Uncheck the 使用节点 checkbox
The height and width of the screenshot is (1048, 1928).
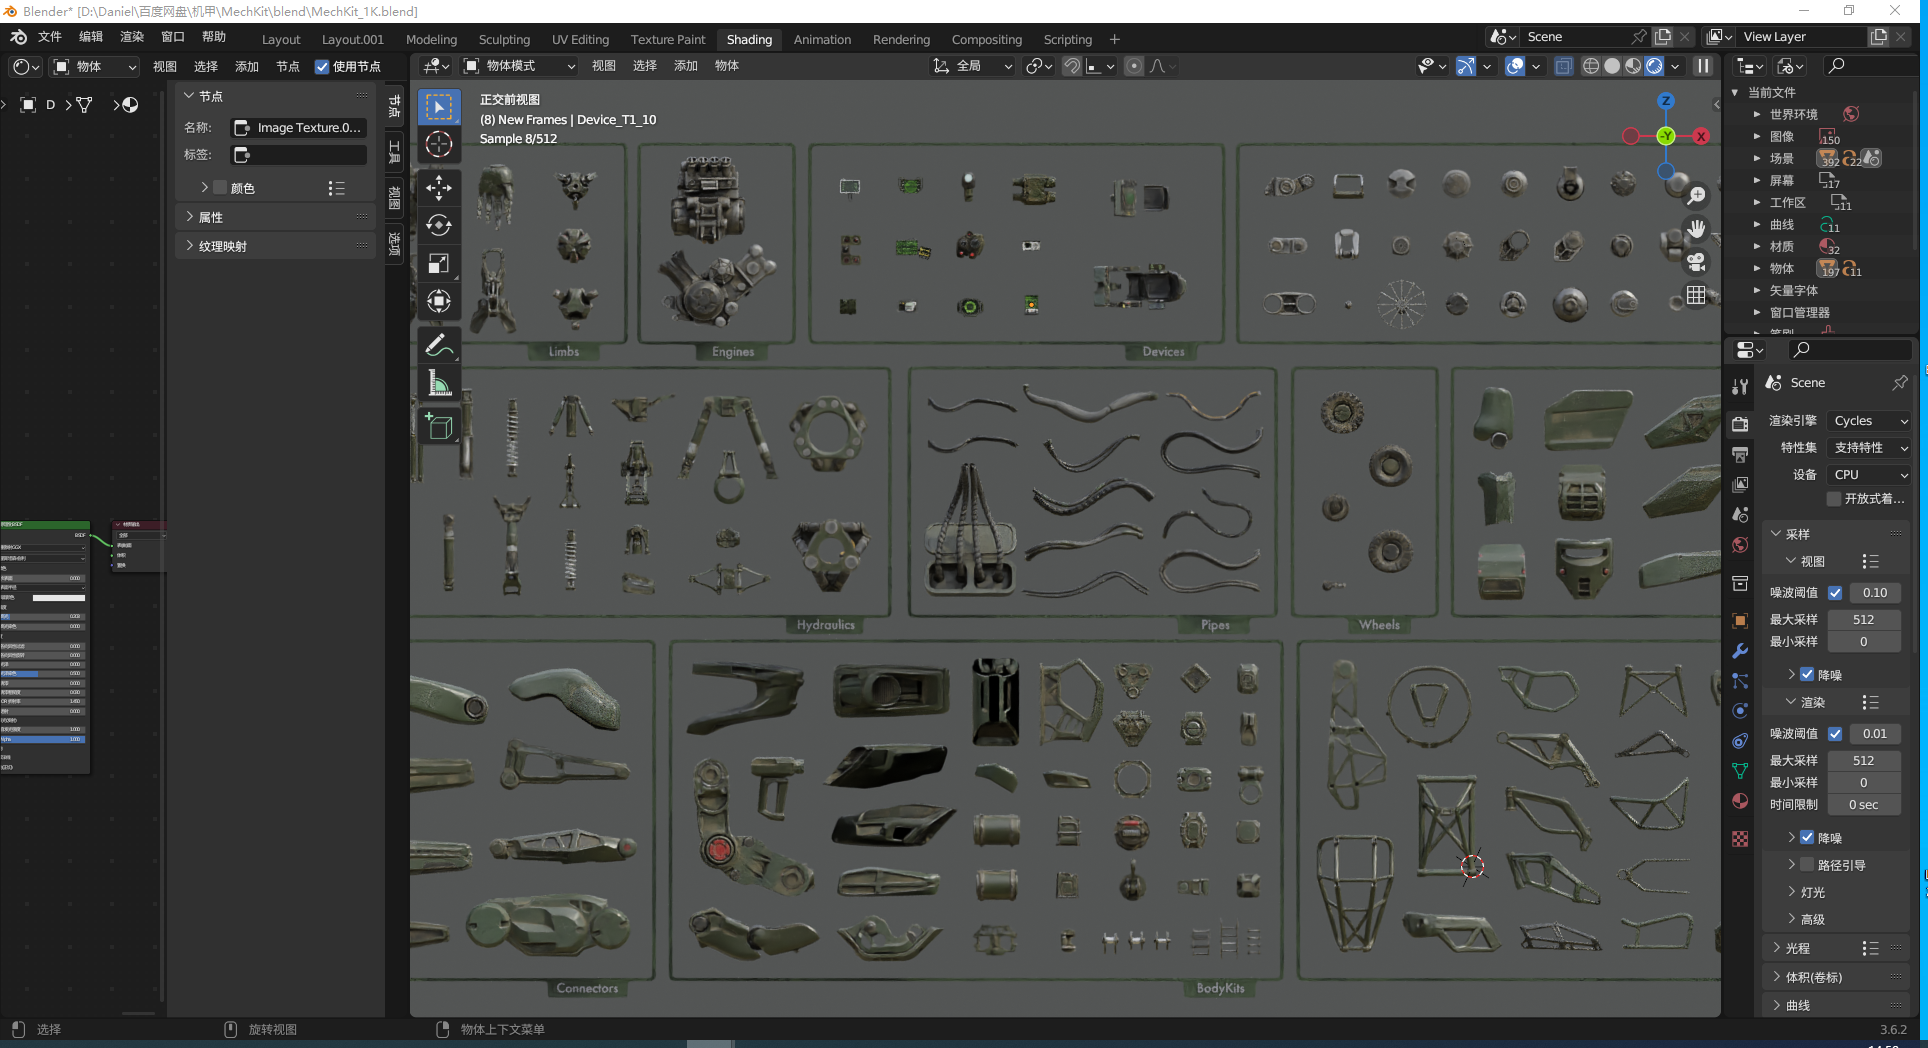coord(322,67)
